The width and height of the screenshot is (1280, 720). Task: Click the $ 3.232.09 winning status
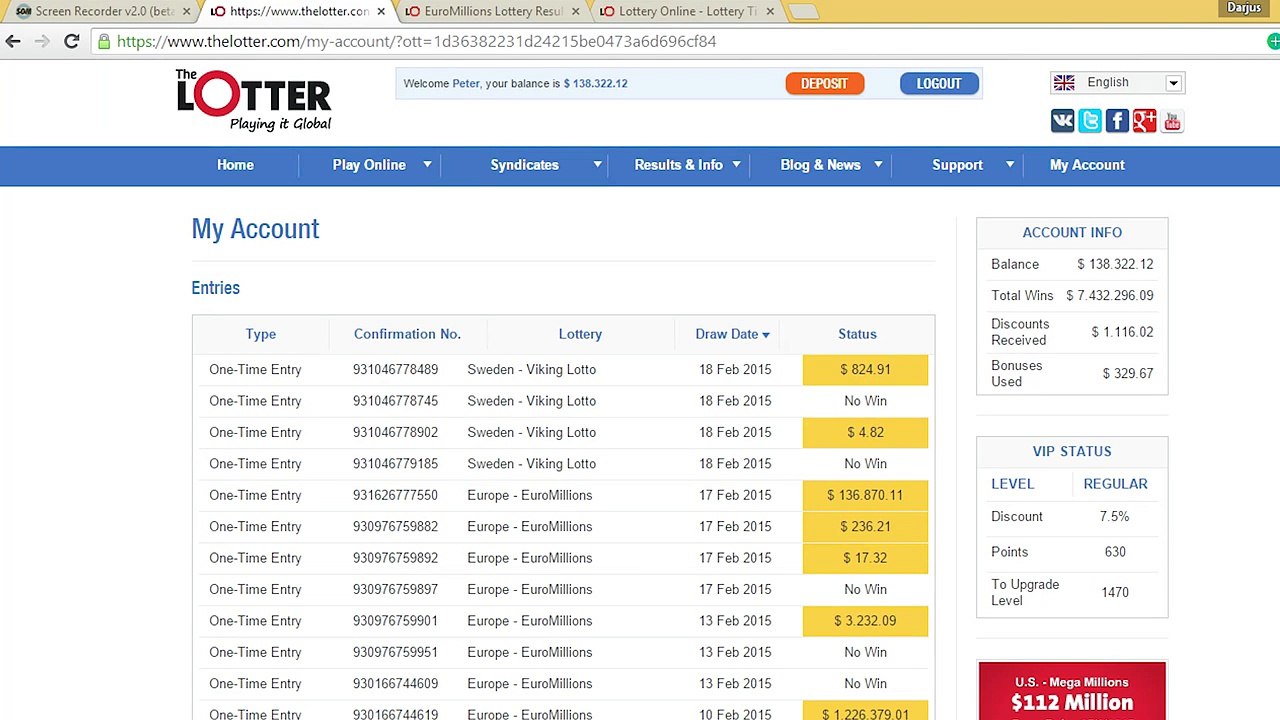pyautogui.click(x=865, y=621)
